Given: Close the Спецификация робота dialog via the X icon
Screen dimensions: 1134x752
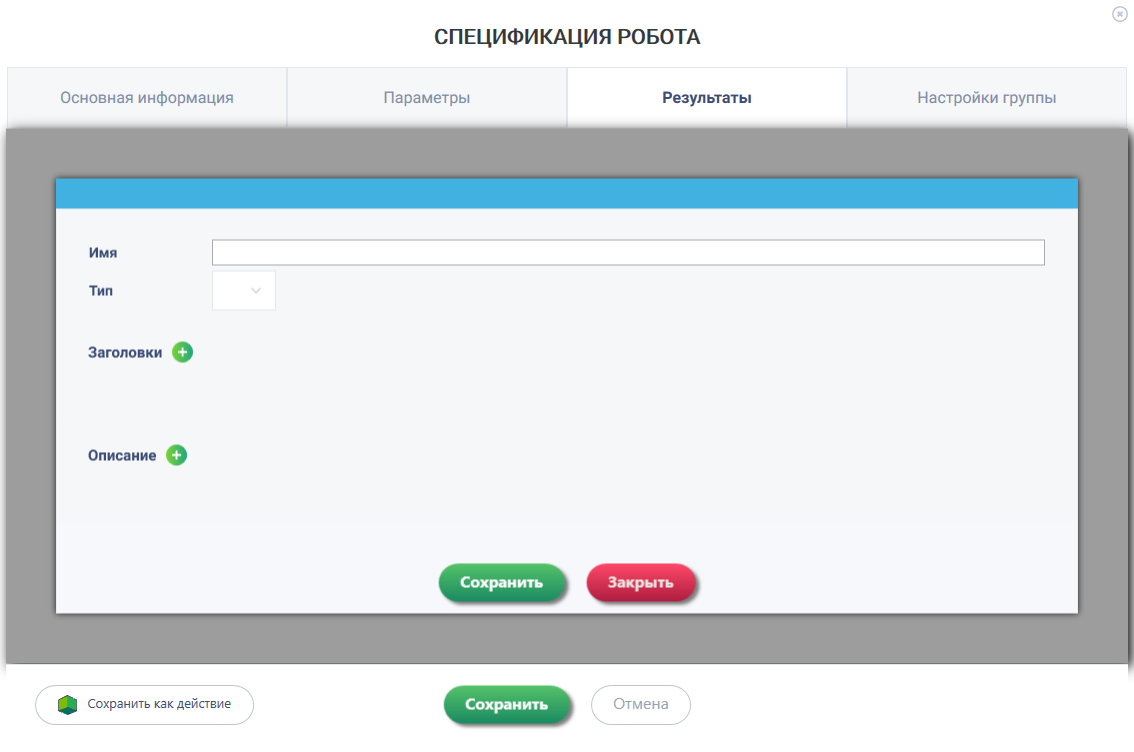Looking at the screenshot, I should (1119, 14).
